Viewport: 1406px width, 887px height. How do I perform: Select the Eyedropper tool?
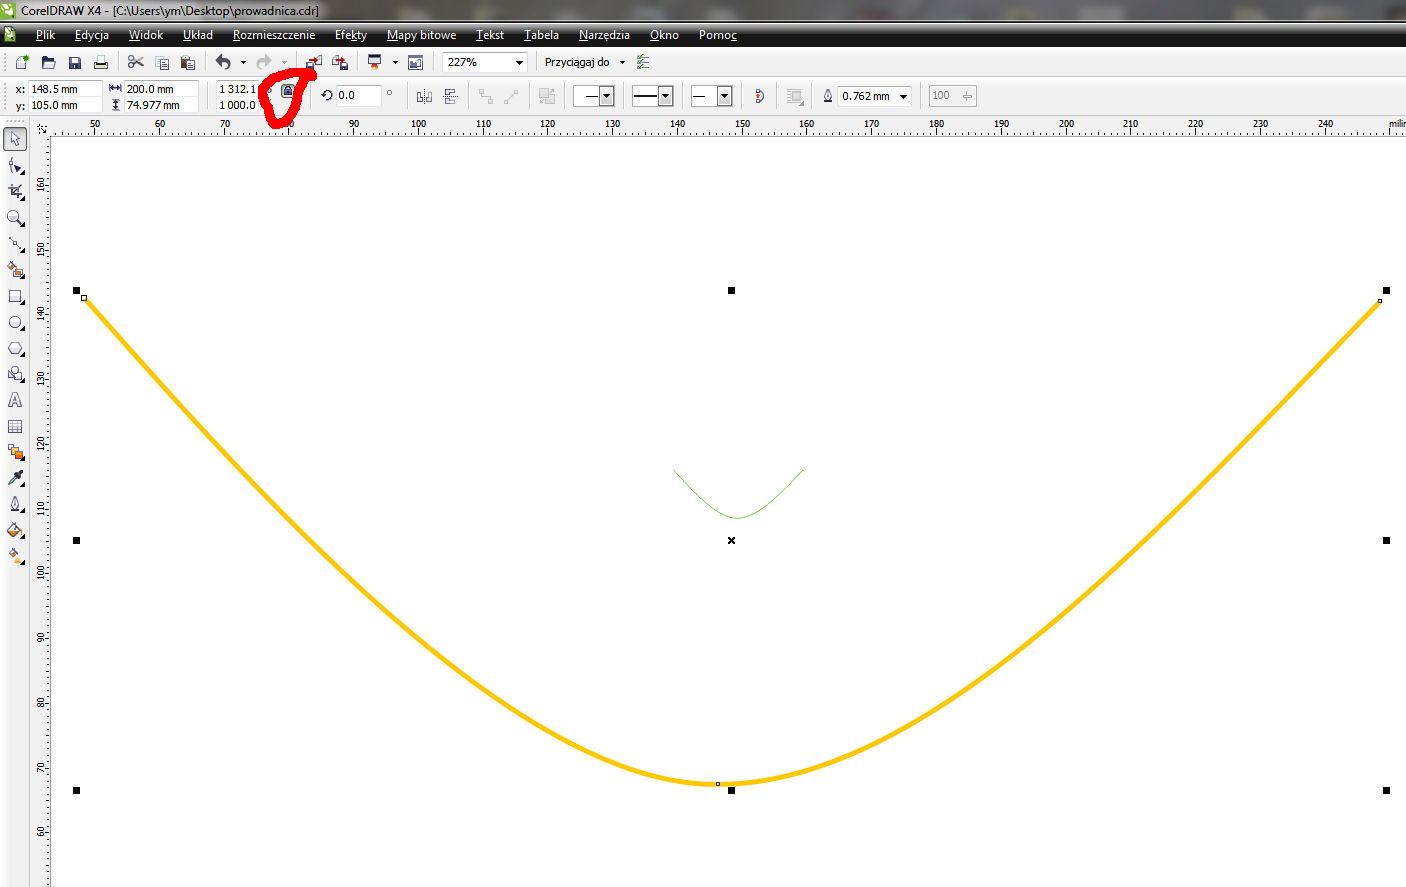[15, 478]
